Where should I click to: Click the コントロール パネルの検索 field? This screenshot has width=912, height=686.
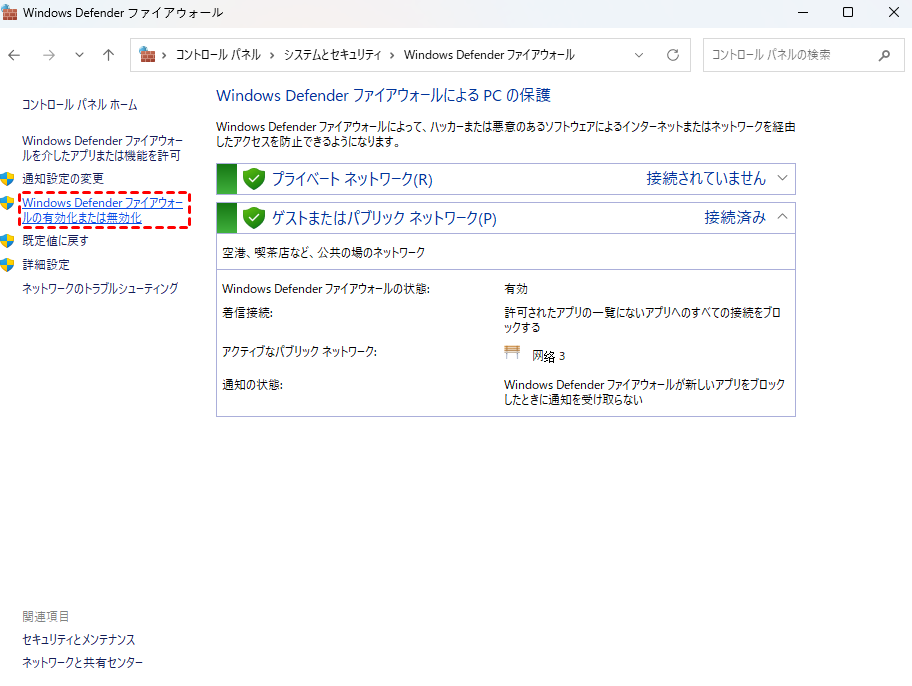click(790, 55)
